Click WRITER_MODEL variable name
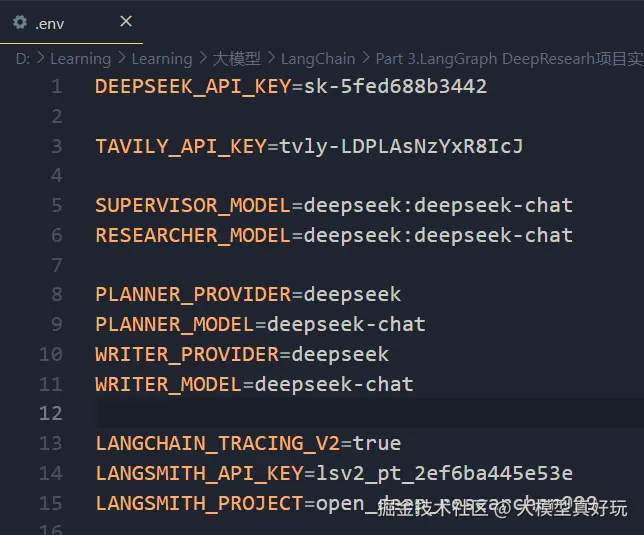The image size is (644, 535). point(169,385)
